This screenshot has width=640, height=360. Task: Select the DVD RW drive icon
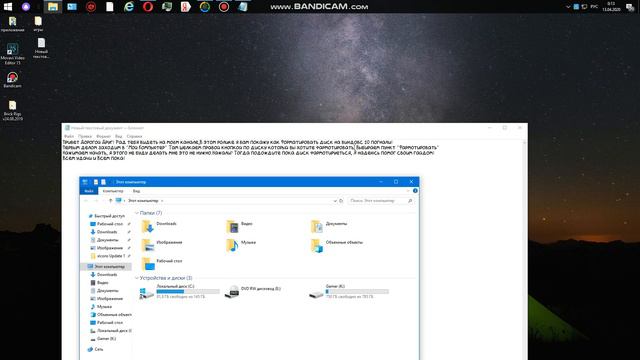[233, 291]
